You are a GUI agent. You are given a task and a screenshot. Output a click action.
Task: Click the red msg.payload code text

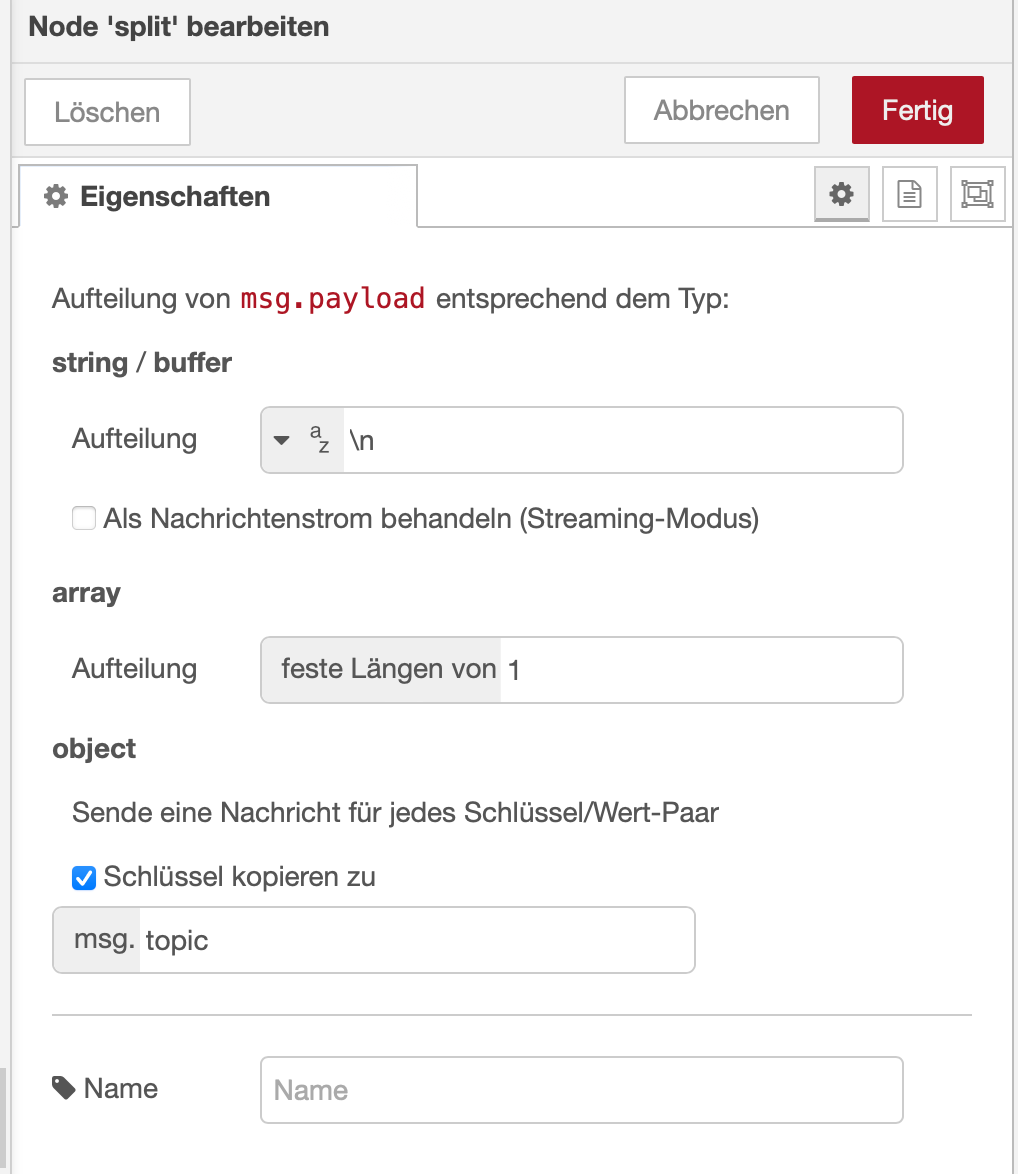(333, 299)
